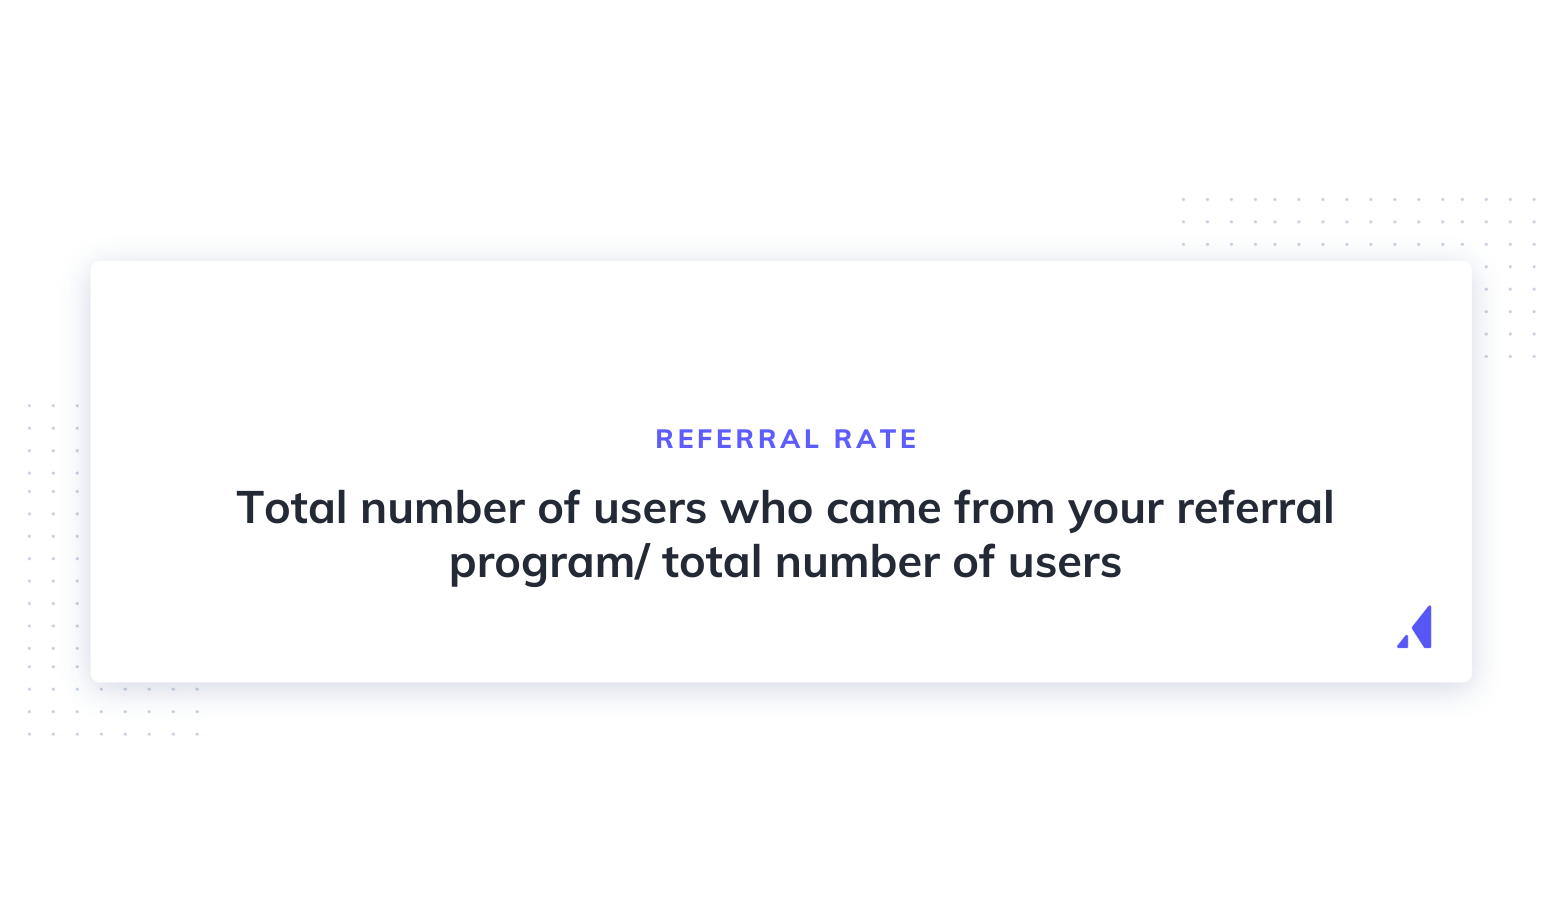This screenshot has height=900, width=1550.
Task: Click the small triangle of the purple logo
Action: coord(1403,642)
